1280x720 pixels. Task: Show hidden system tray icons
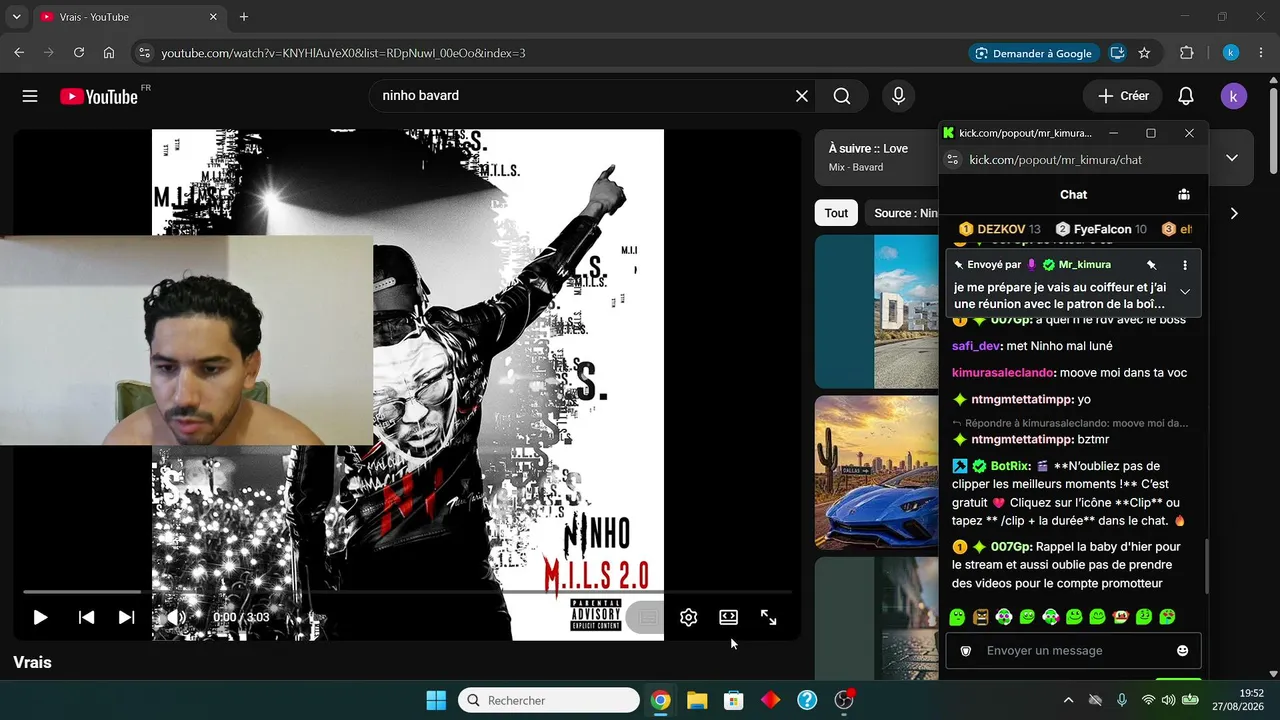pos(1068,700)
